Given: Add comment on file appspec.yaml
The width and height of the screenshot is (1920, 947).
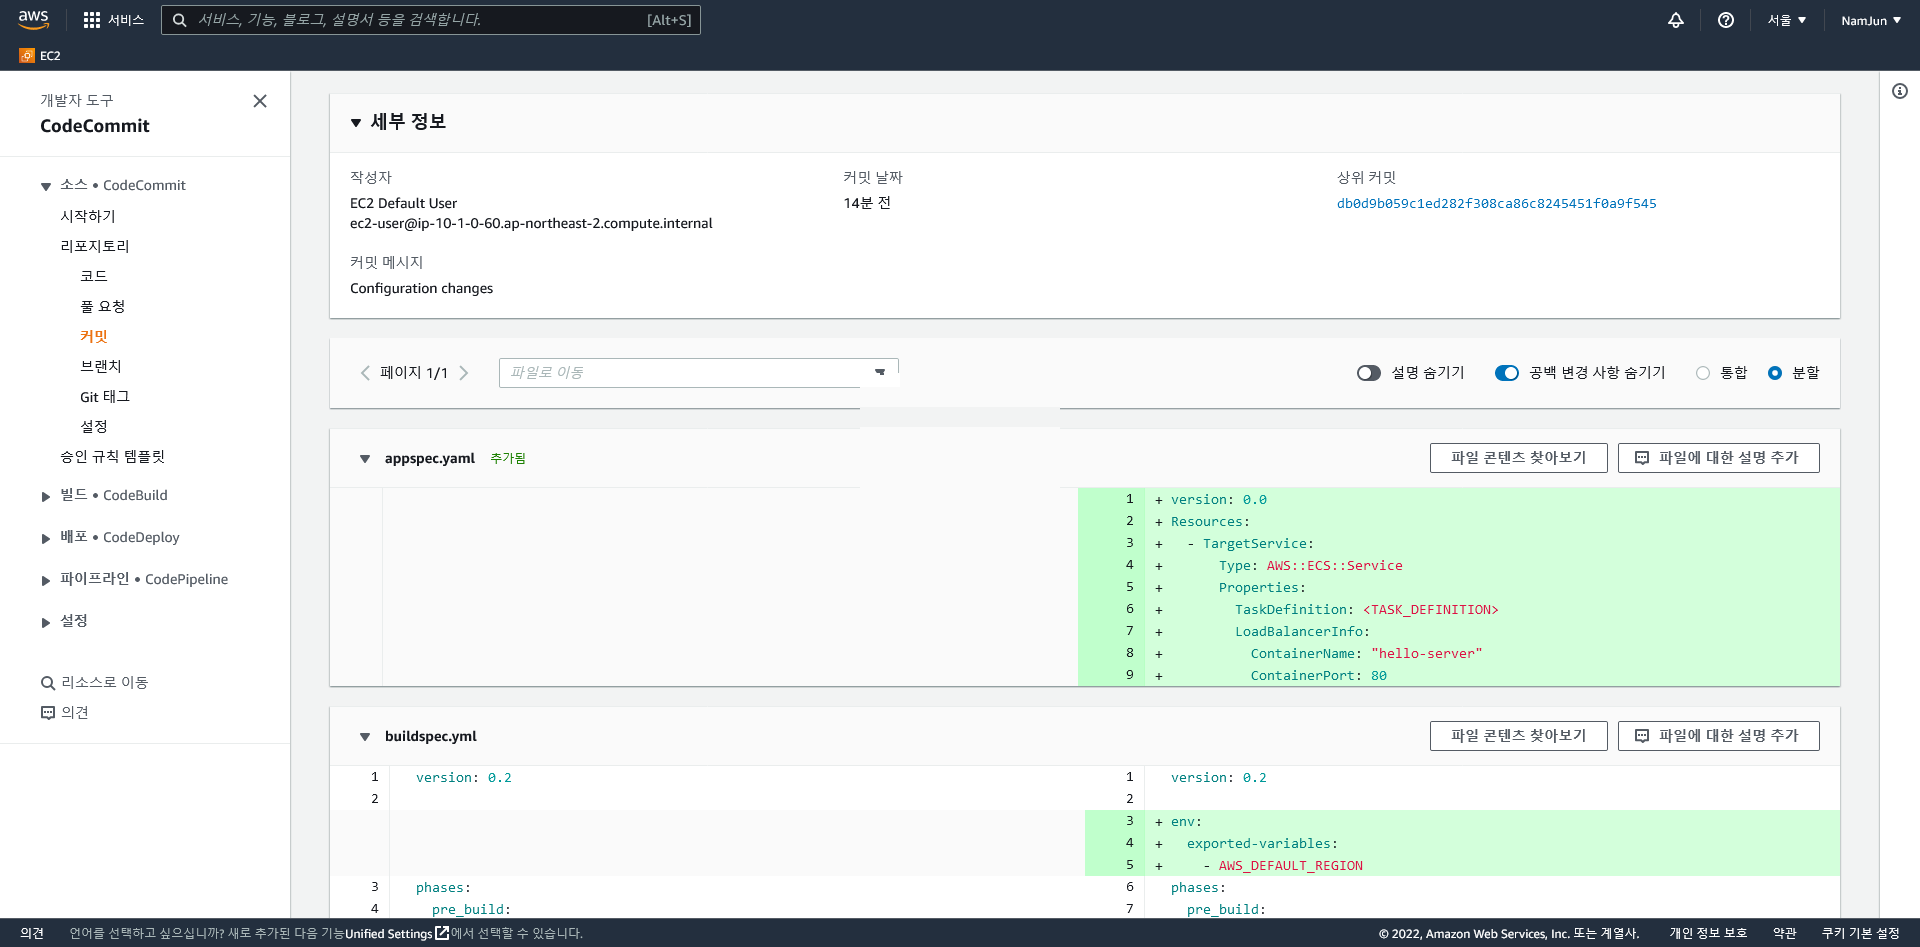Looking at the screenshot, I should (1718, 458).
